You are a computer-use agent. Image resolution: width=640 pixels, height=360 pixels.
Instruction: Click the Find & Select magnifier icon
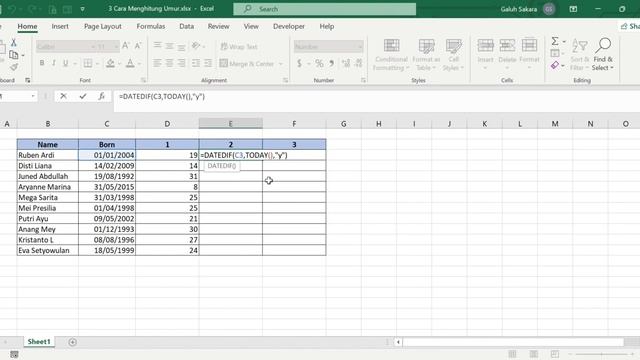pyautogui.click(x=603, y=46)
